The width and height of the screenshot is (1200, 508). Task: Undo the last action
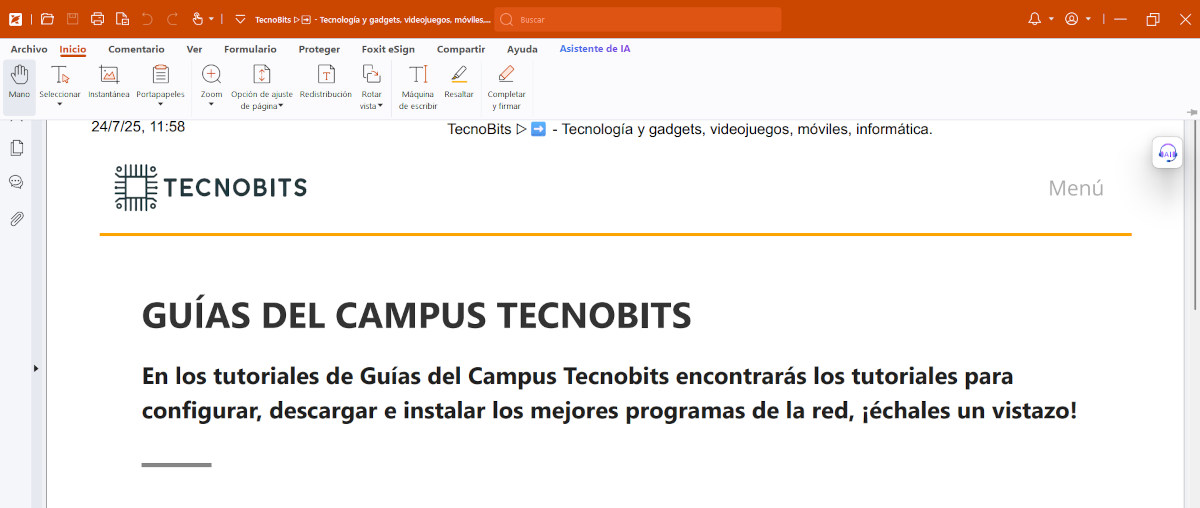pos(147,19)
